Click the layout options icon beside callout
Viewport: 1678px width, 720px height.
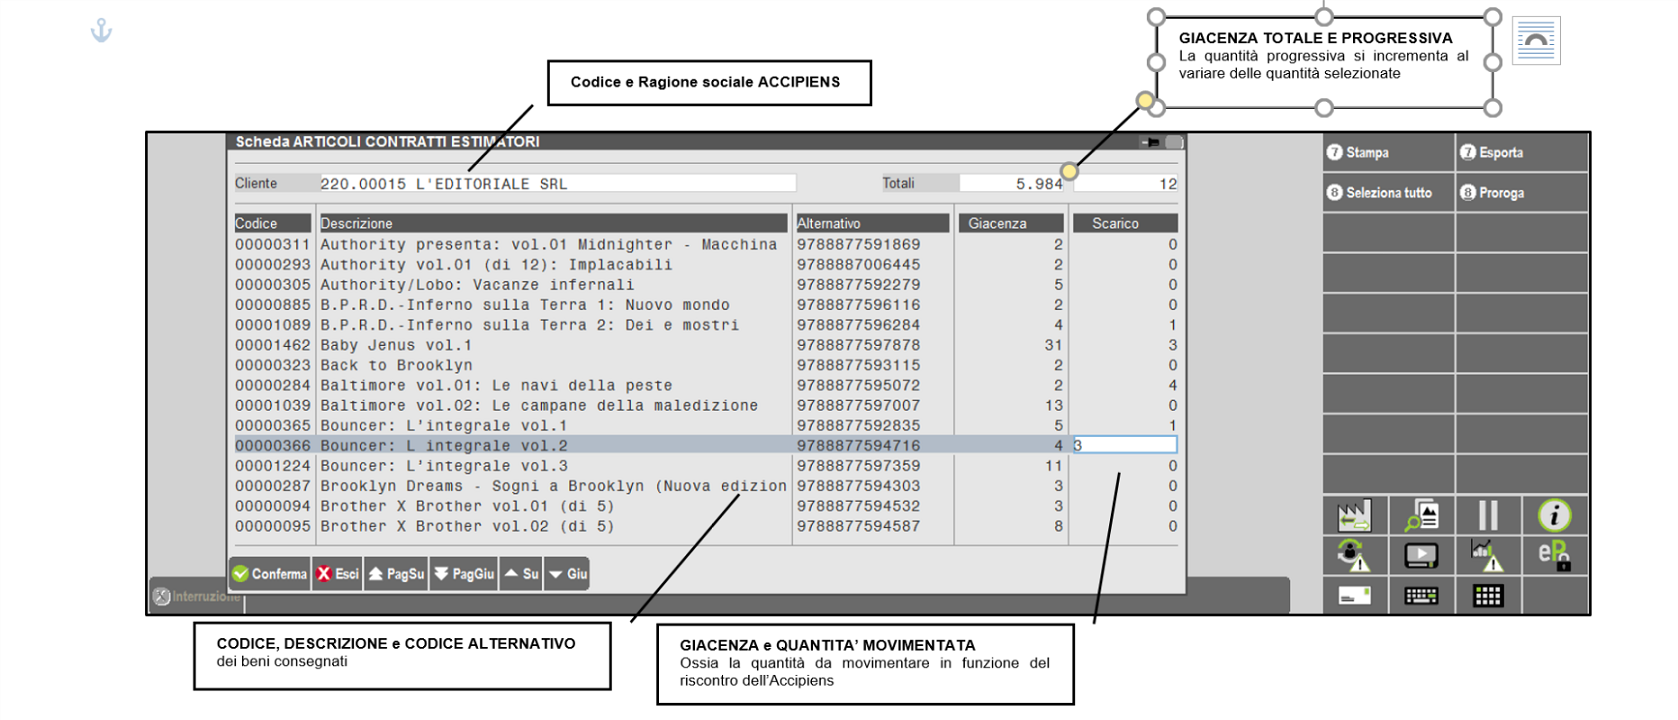1536,41
